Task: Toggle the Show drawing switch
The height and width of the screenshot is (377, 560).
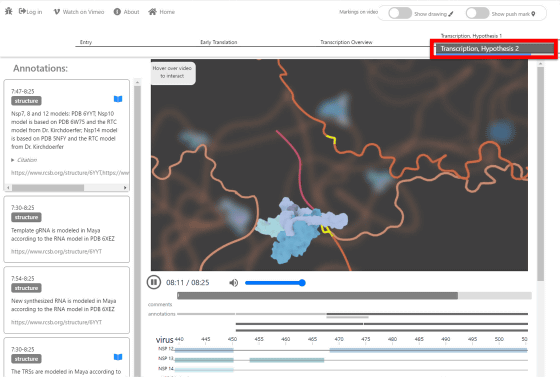Action: [400, 13]
